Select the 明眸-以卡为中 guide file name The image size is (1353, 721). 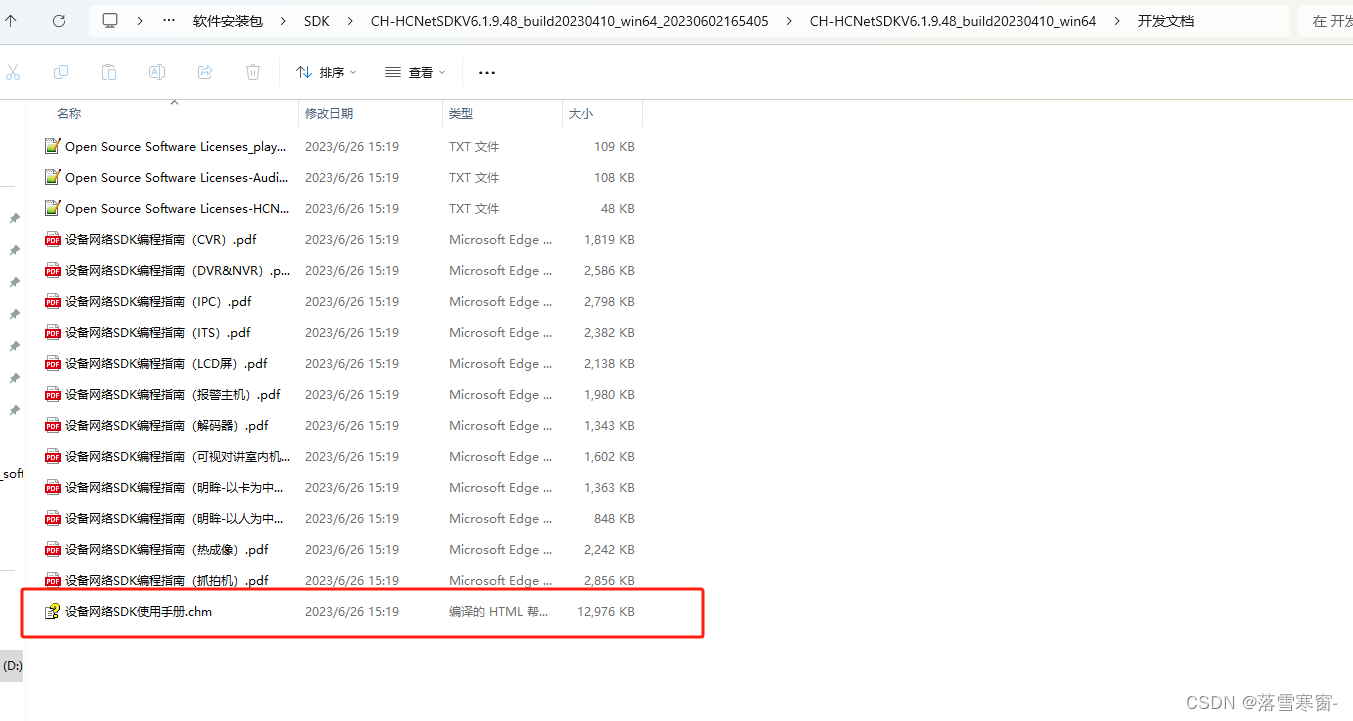pos(174,487)
